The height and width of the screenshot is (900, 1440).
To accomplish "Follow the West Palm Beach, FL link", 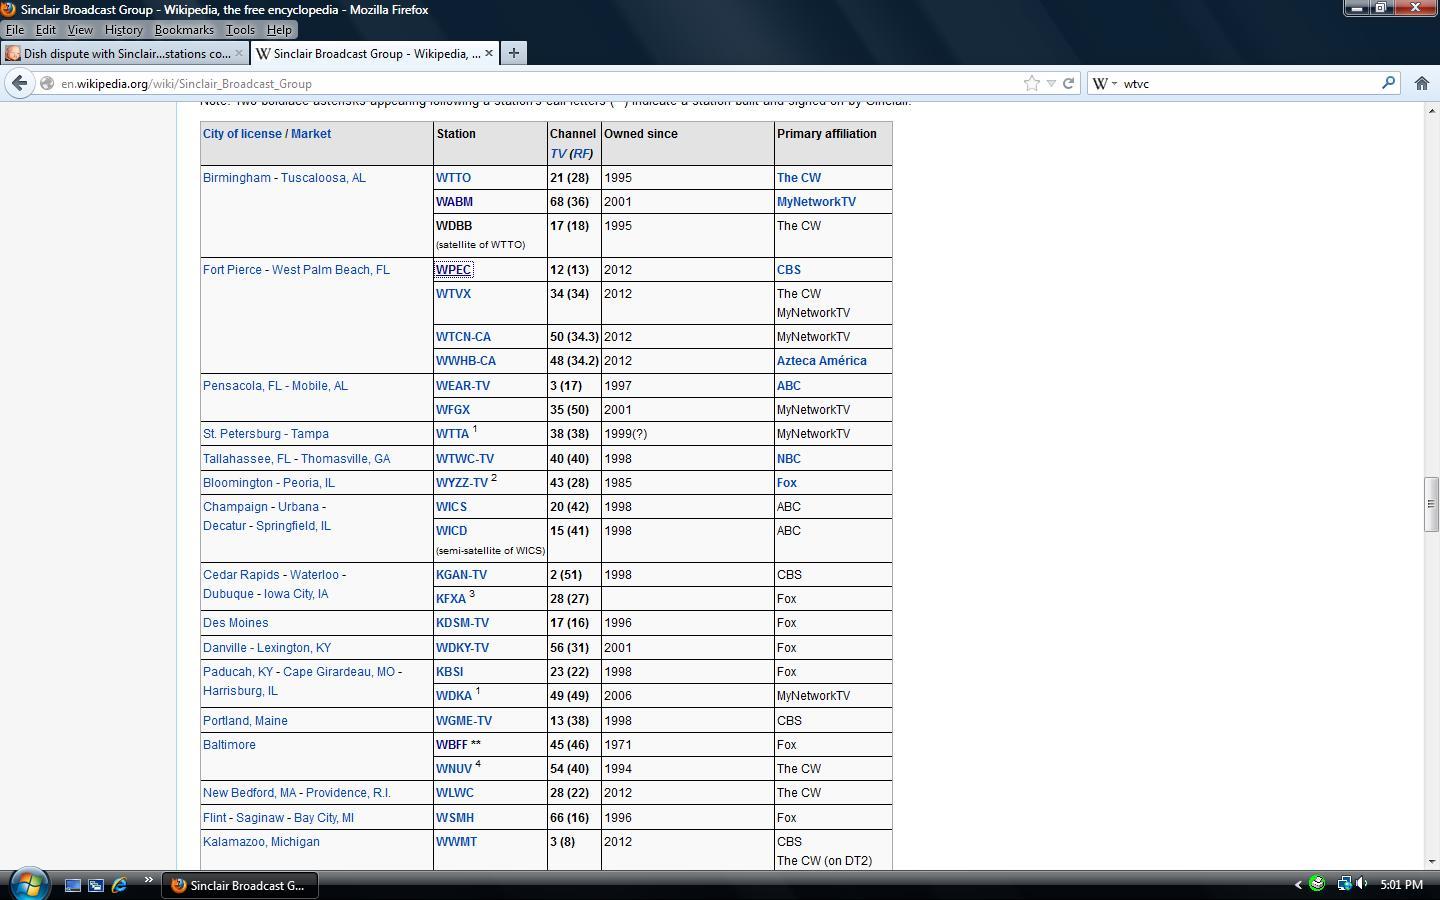I will 331,270.
